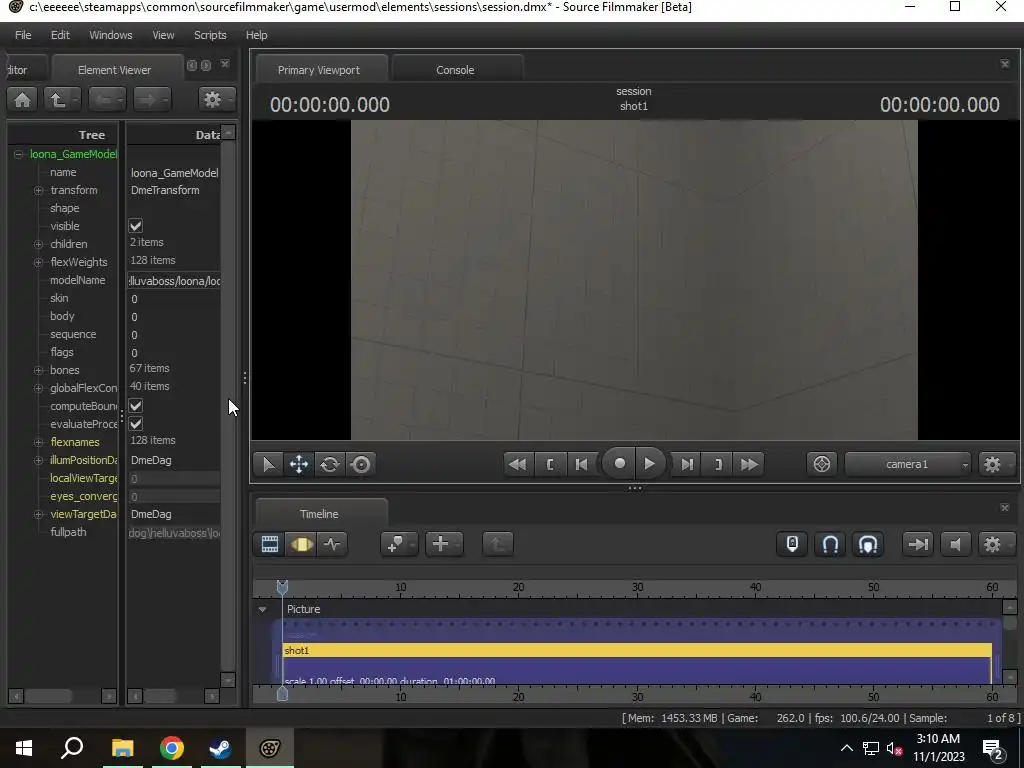Open viewport settings gear
1024x768 pixels.
(x=992, y=464)
